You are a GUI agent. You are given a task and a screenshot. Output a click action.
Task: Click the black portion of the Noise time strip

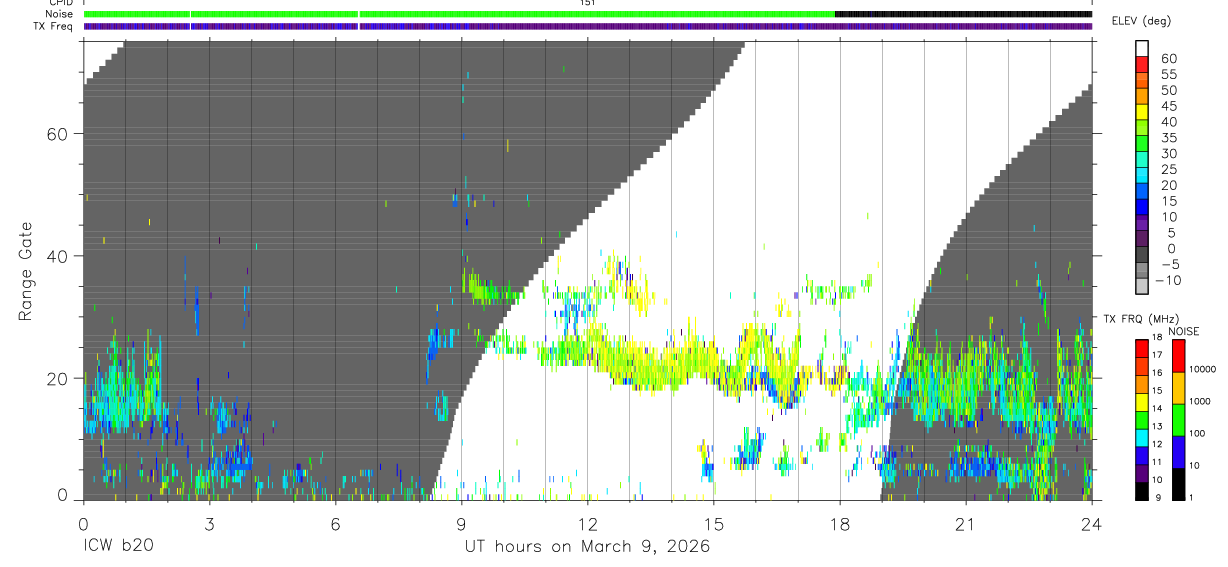(x=964, y=14)
